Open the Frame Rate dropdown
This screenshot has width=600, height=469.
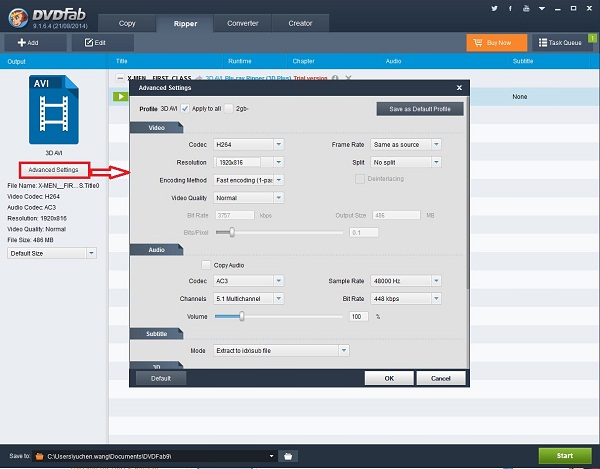point(406,144)
